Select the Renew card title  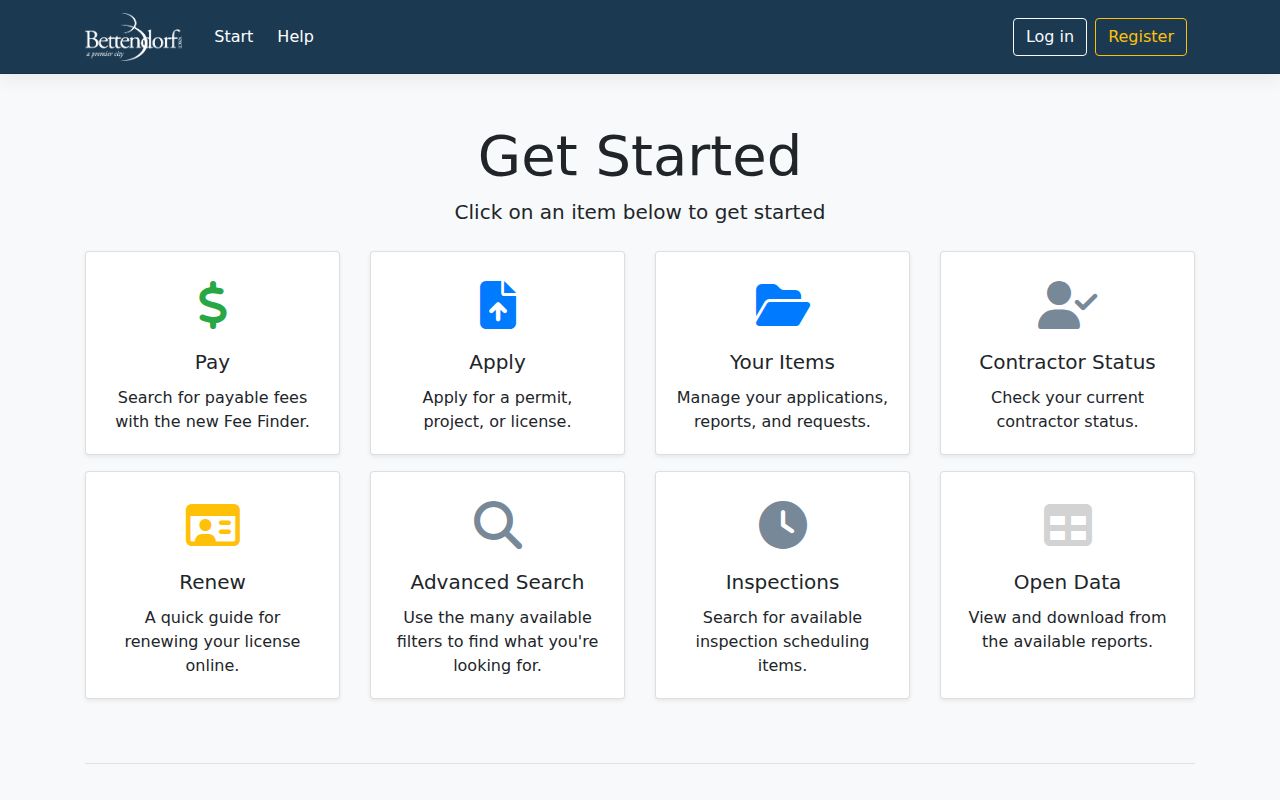point(212,582)
